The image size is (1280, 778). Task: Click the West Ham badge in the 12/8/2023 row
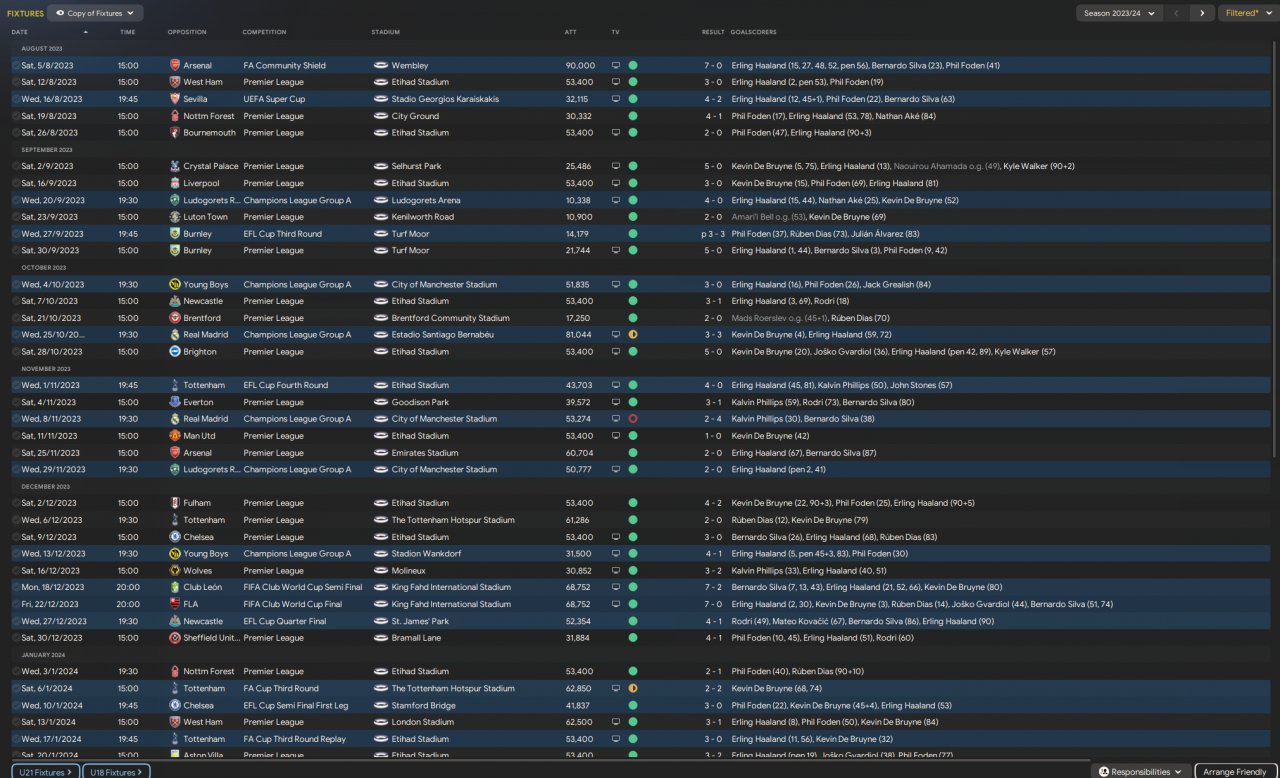[176, 82]
